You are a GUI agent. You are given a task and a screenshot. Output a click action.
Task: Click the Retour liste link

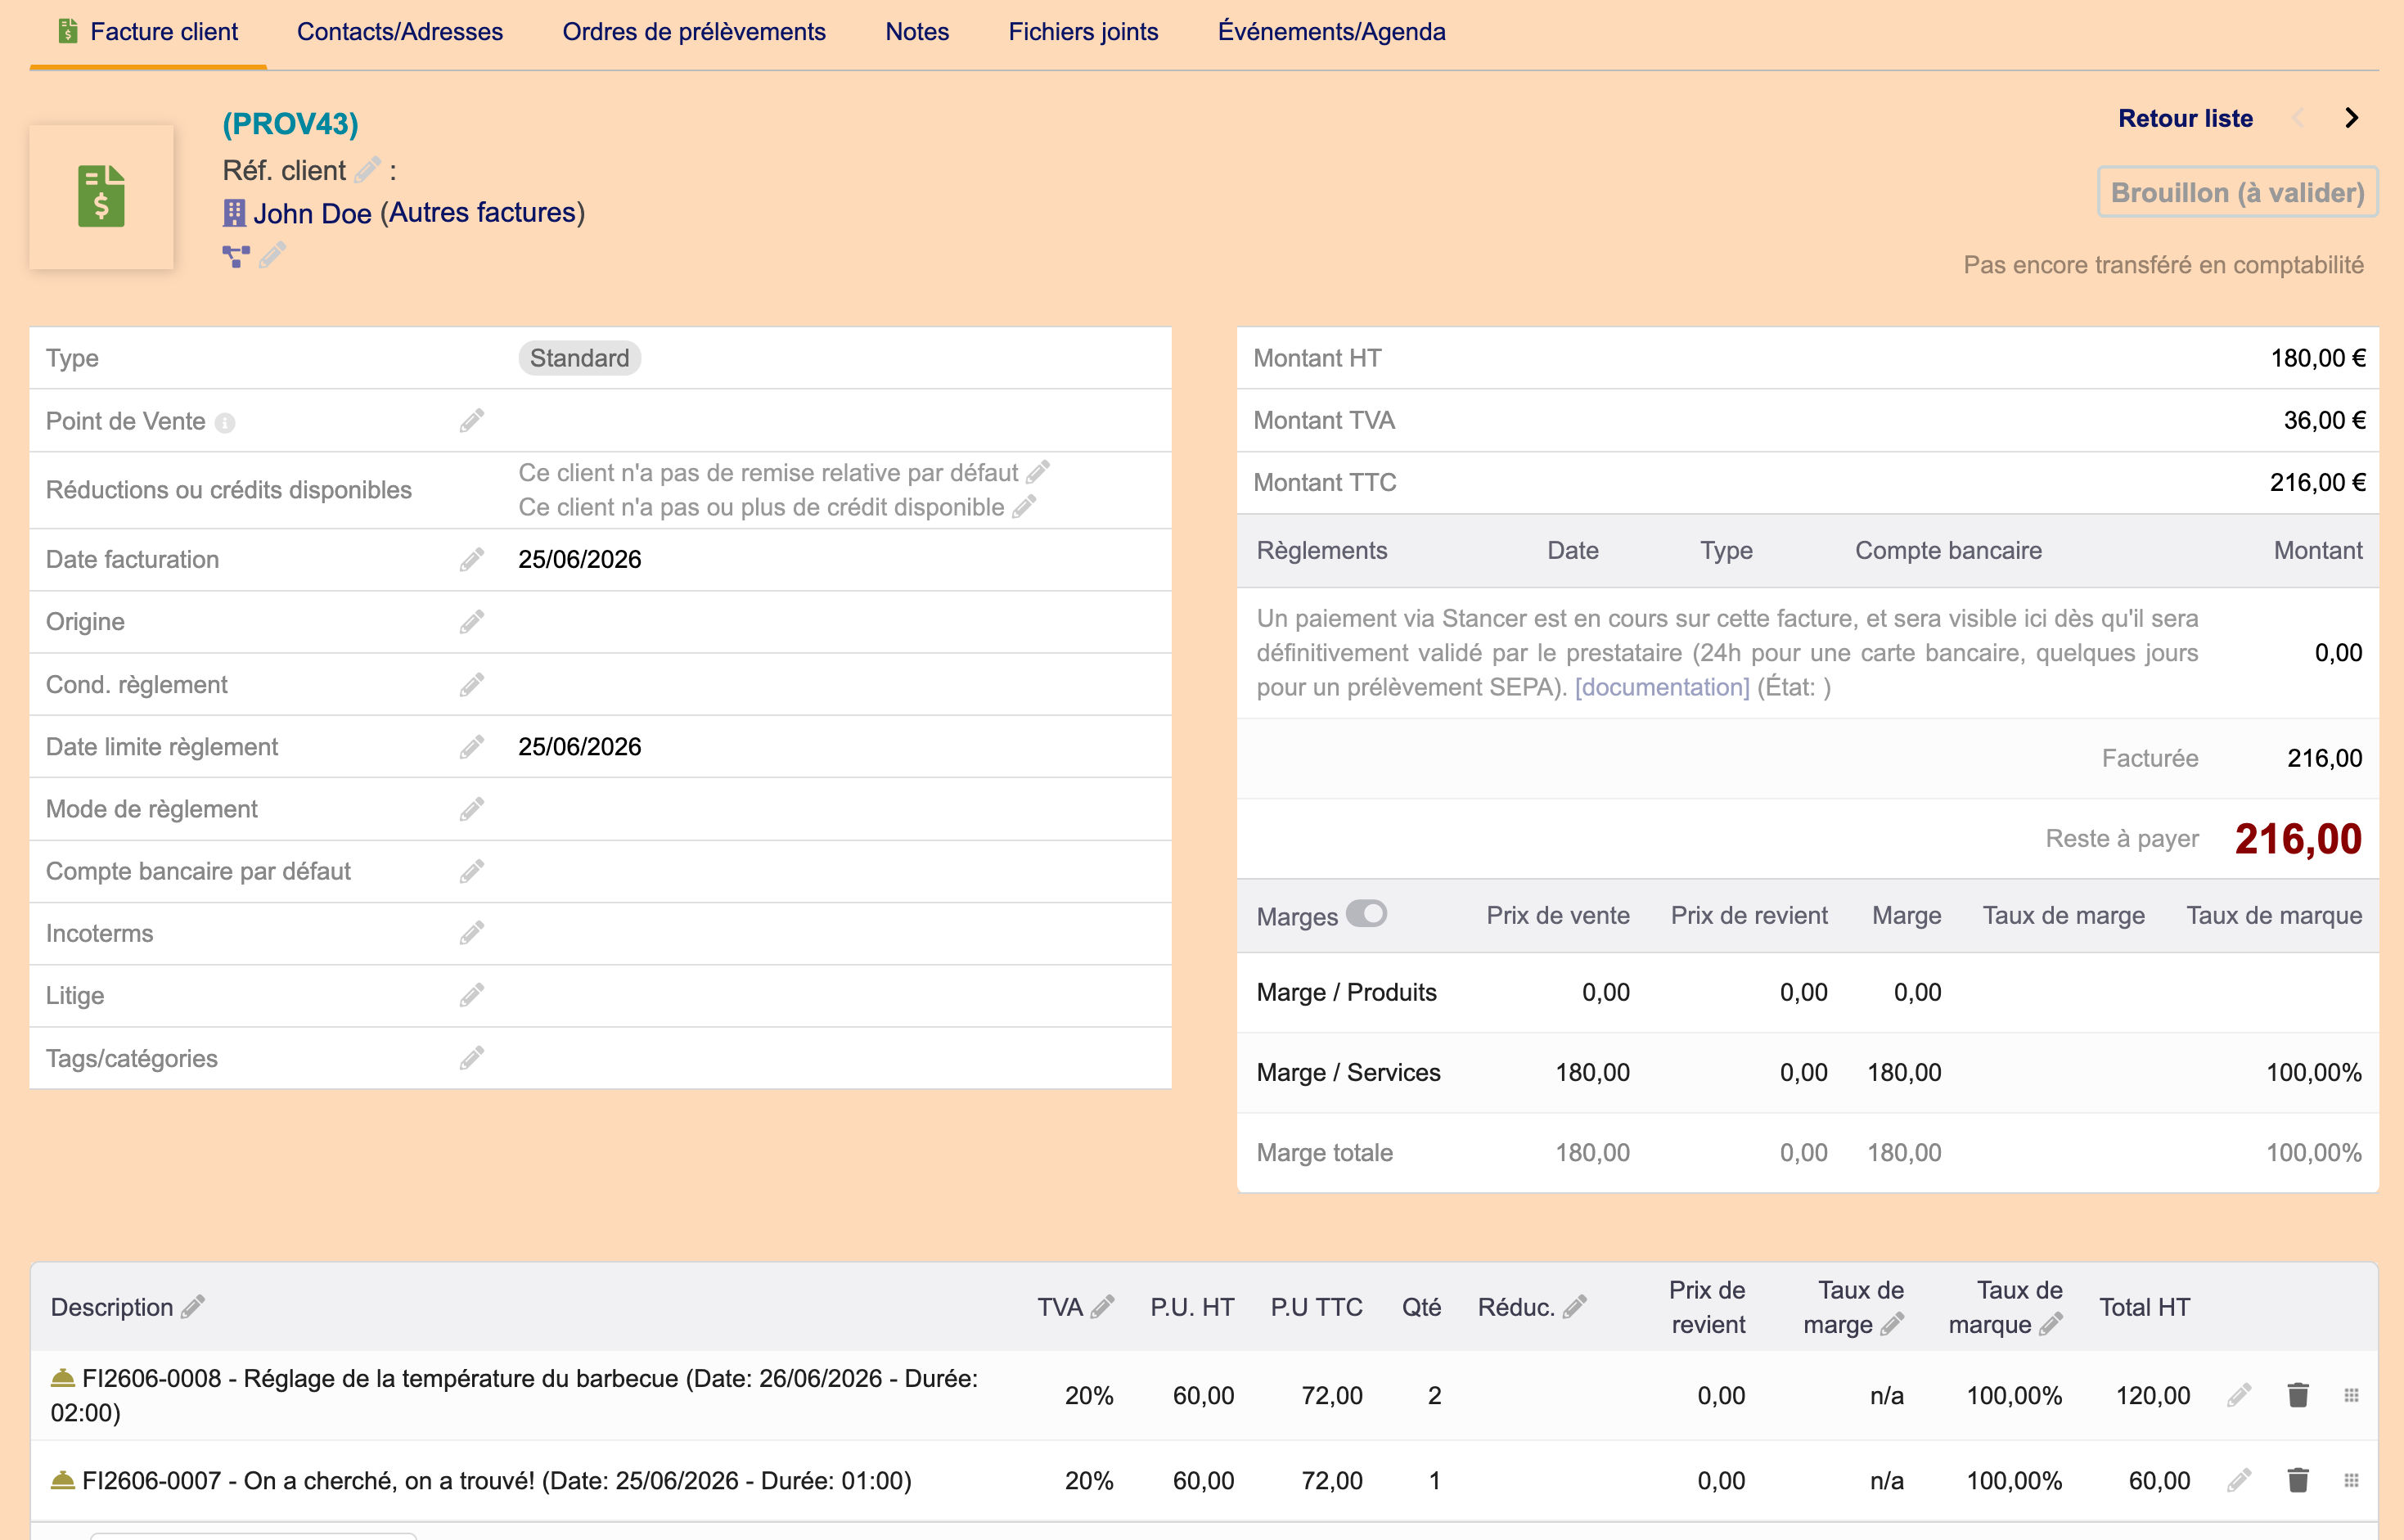(2185, 118)
